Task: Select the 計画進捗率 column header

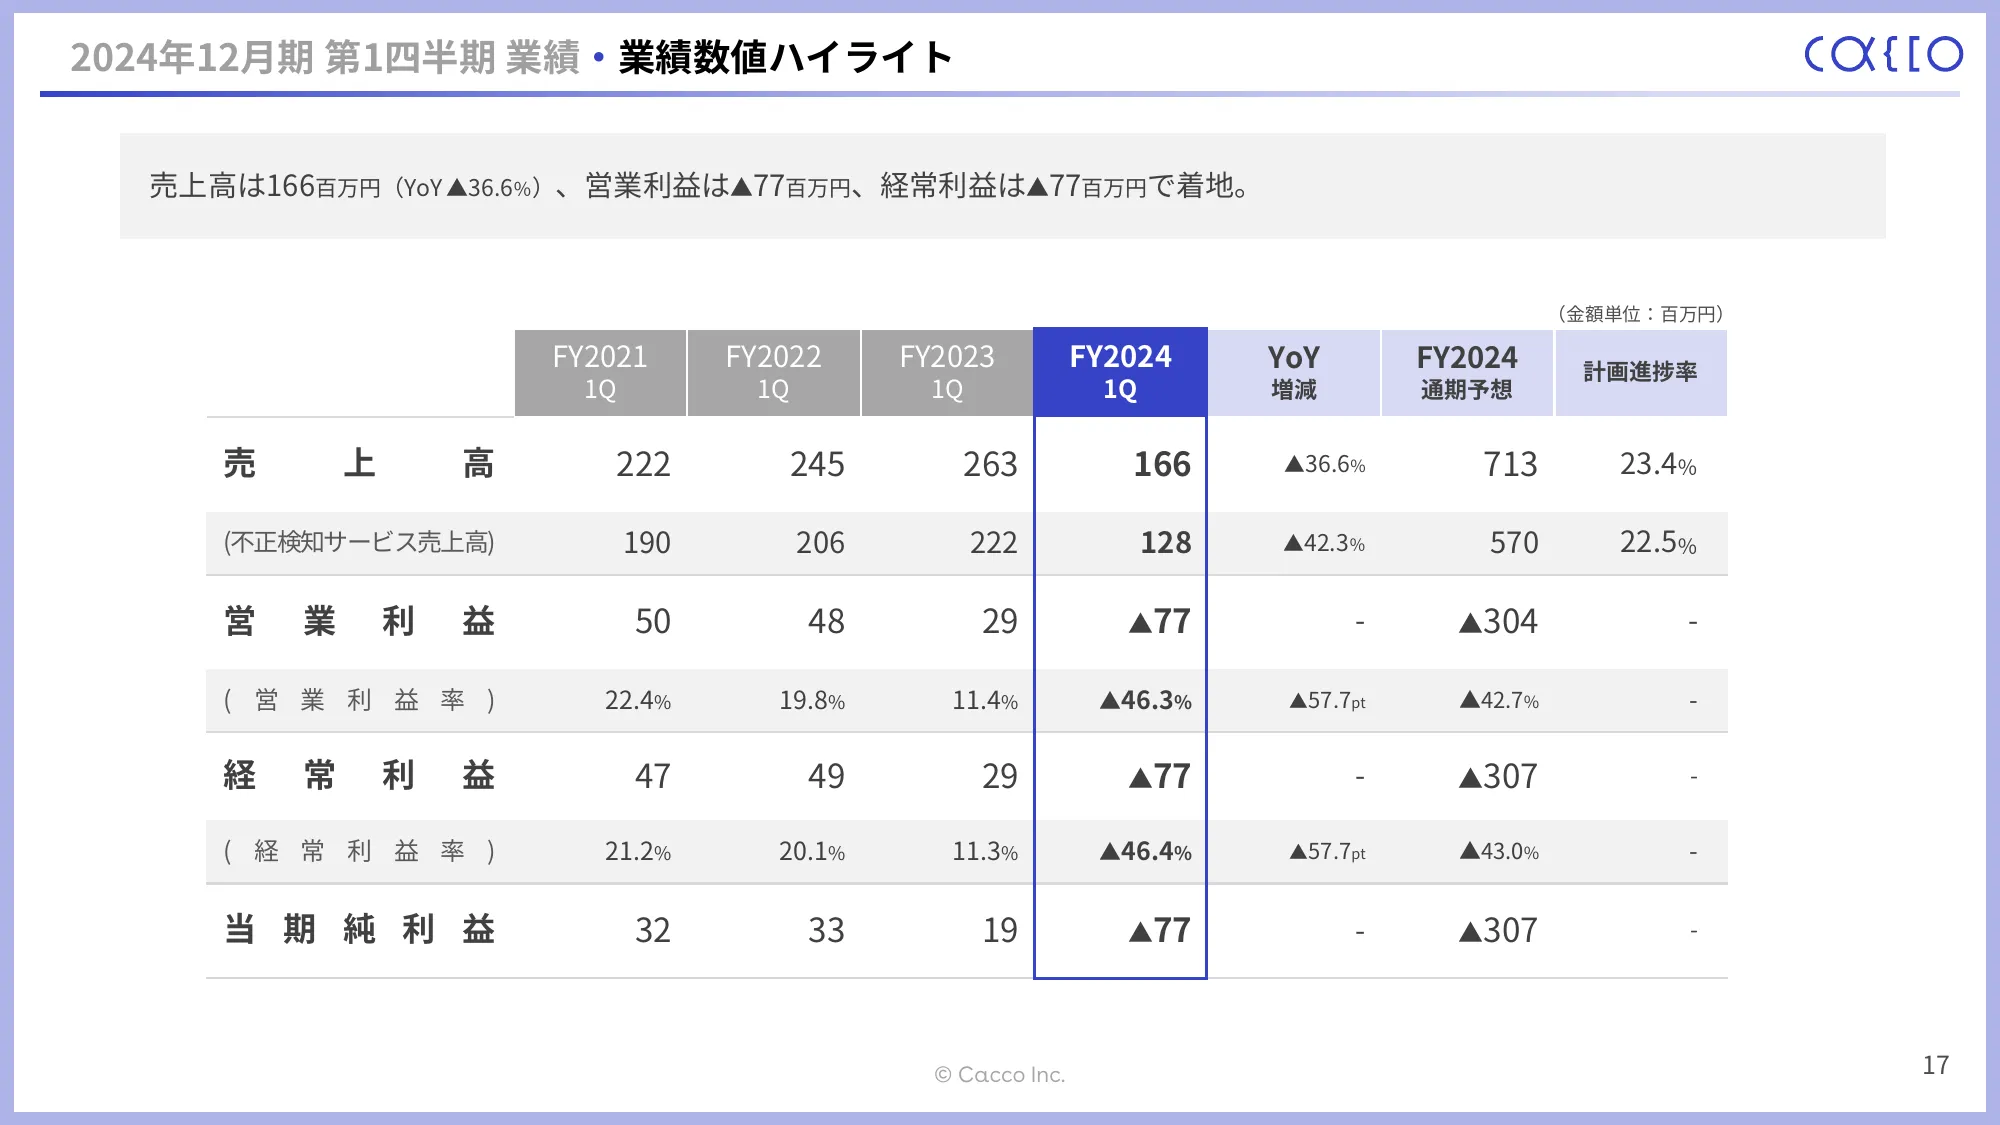Action: [1640, 372]
